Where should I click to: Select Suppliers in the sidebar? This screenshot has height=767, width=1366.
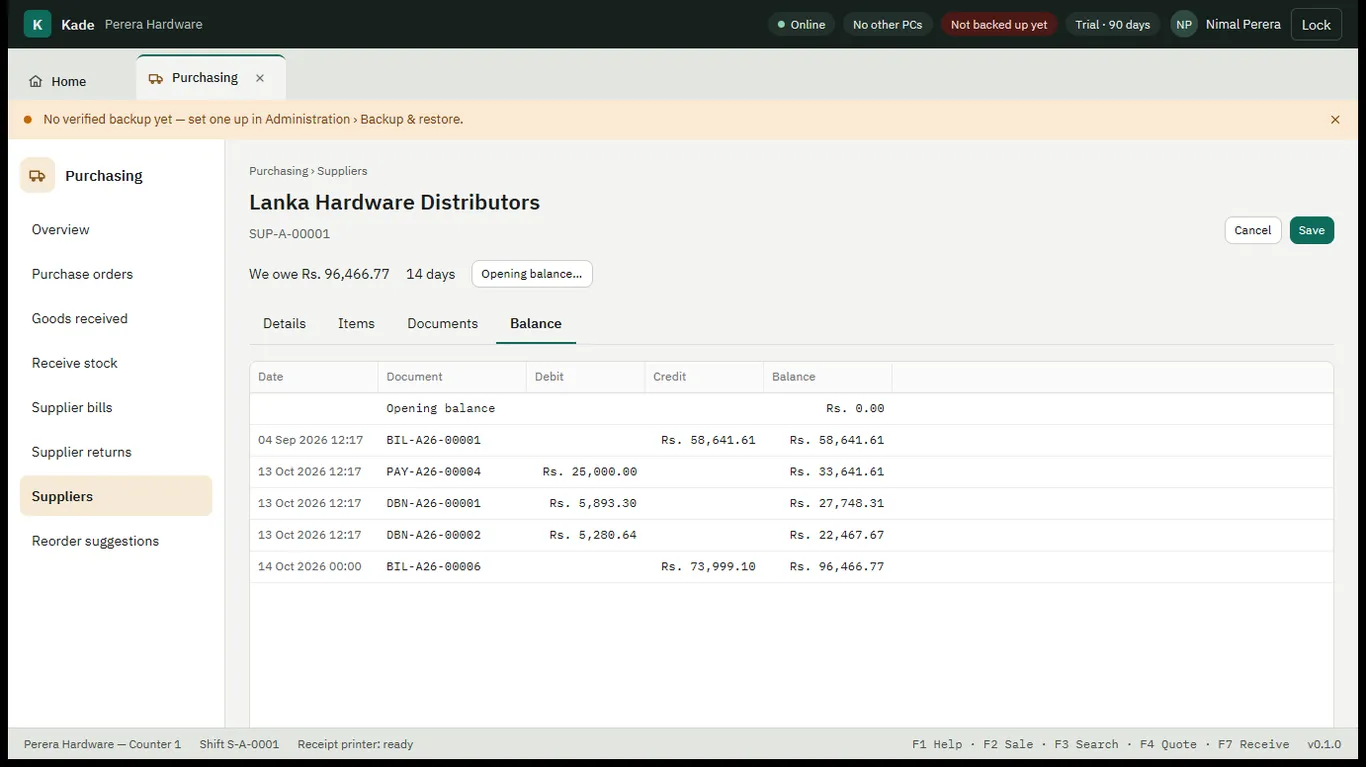pyautogui.click(x=116, y=496)
